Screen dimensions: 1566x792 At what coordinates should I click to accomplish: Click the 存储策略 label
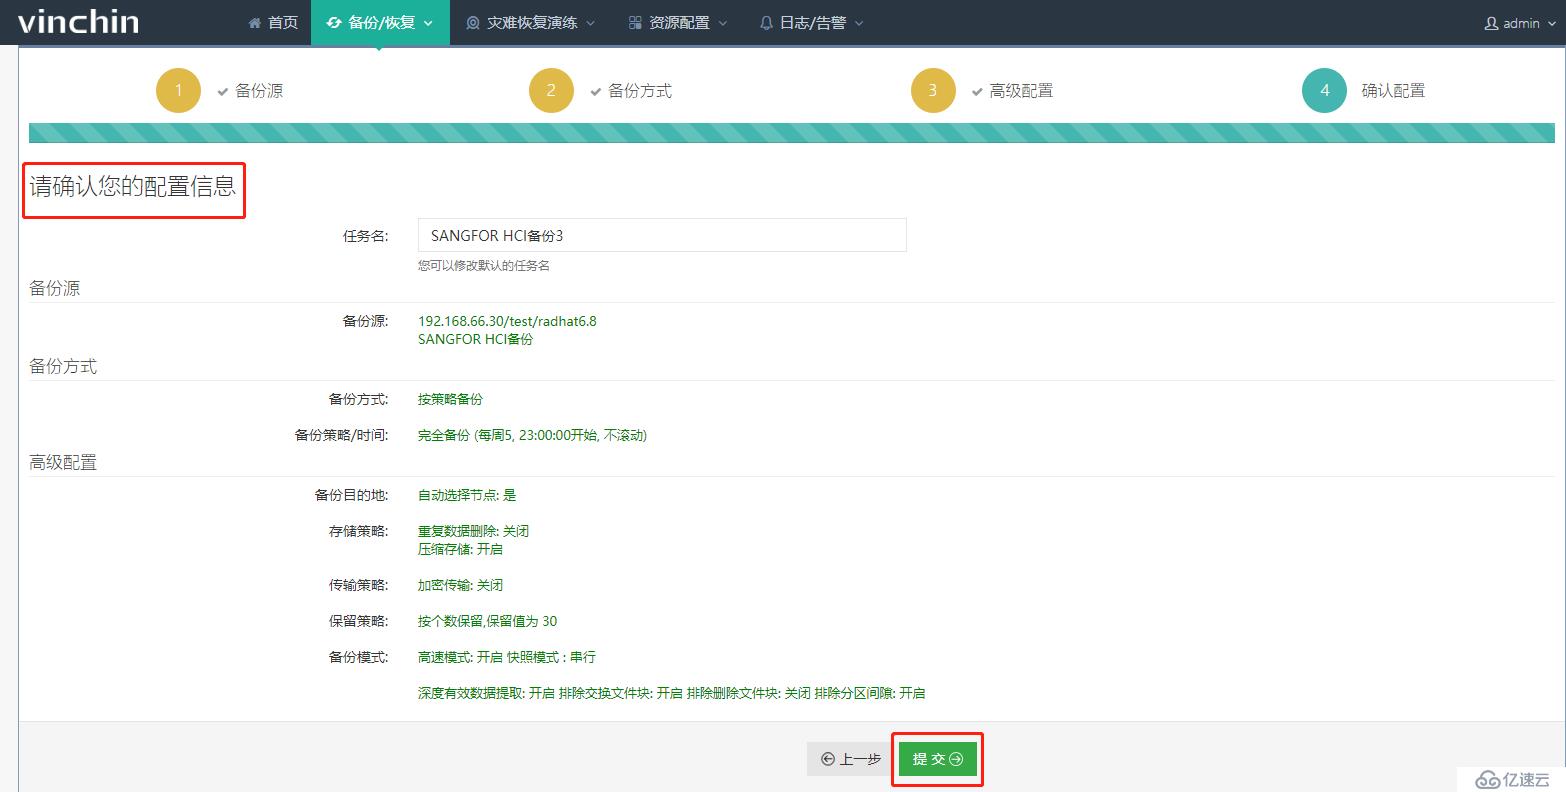pos(358,531)
